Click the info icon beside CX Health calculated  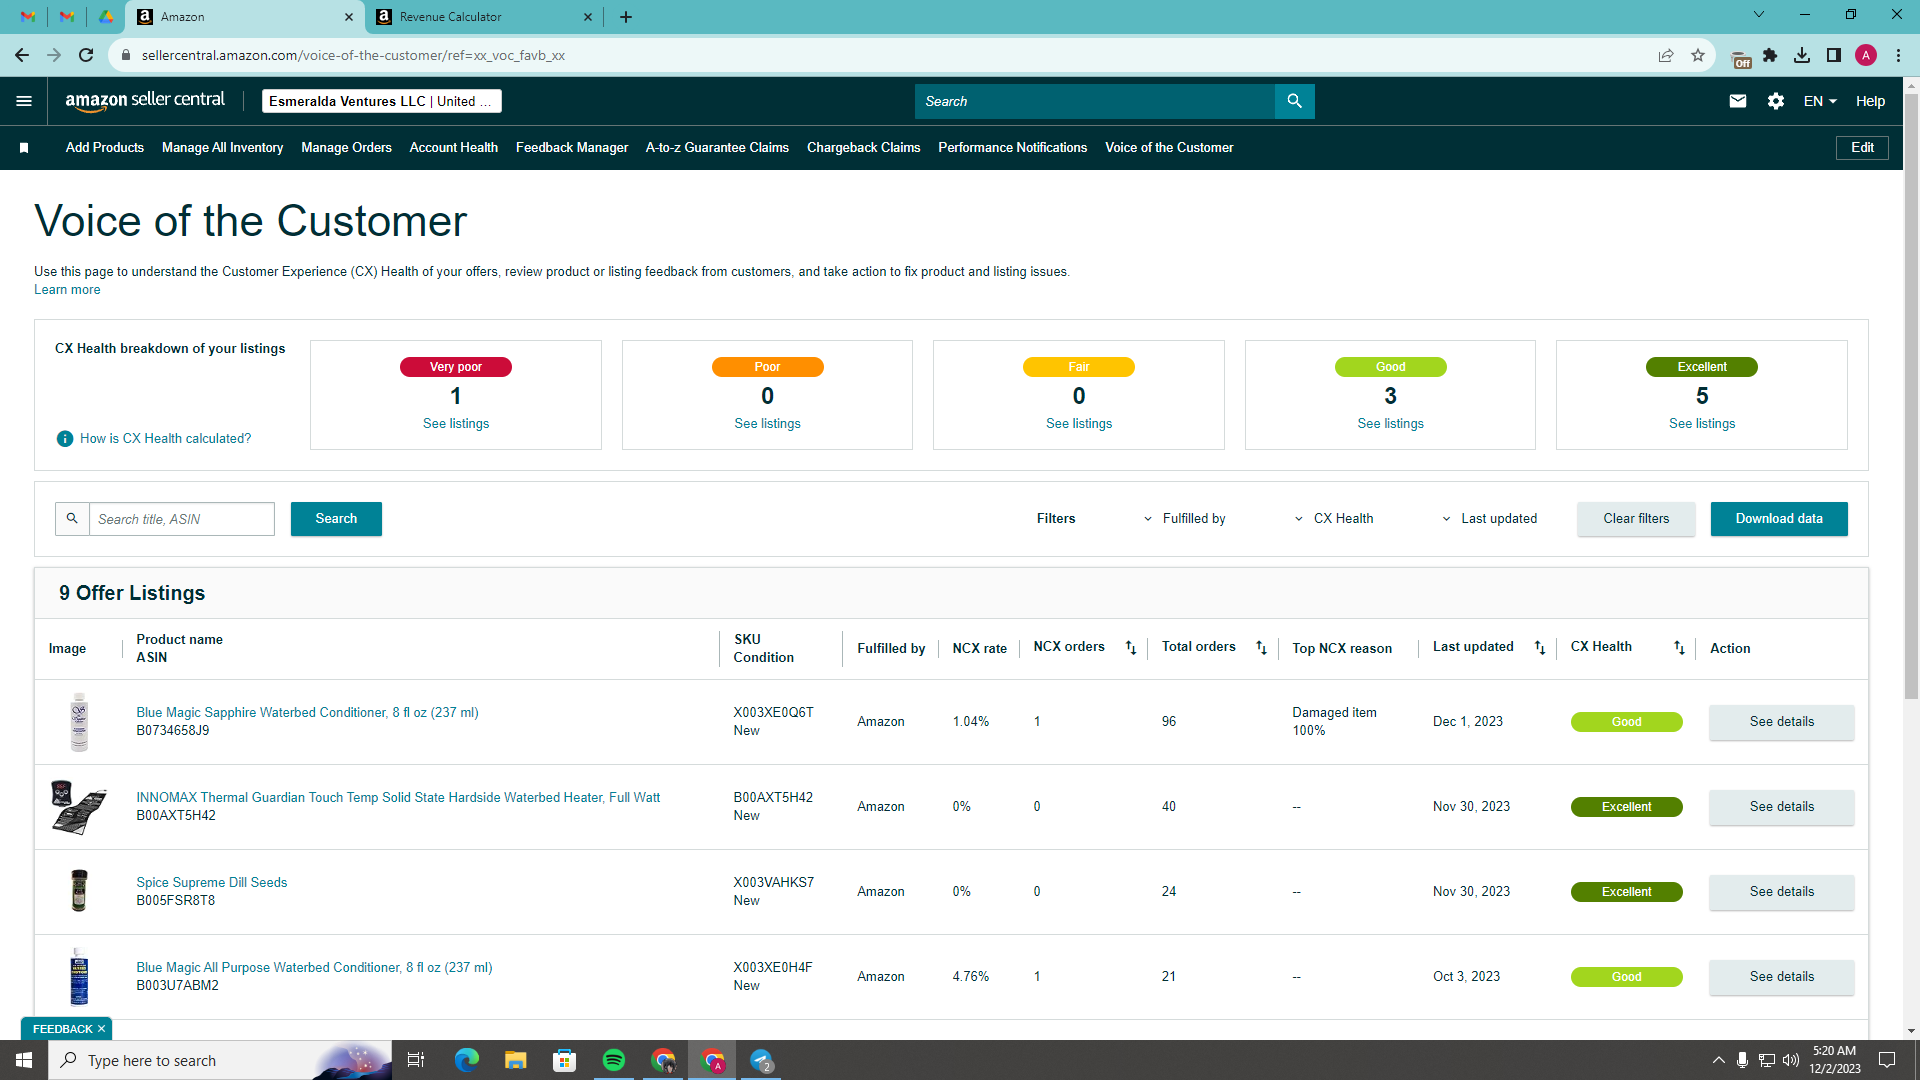coord(65,439)
